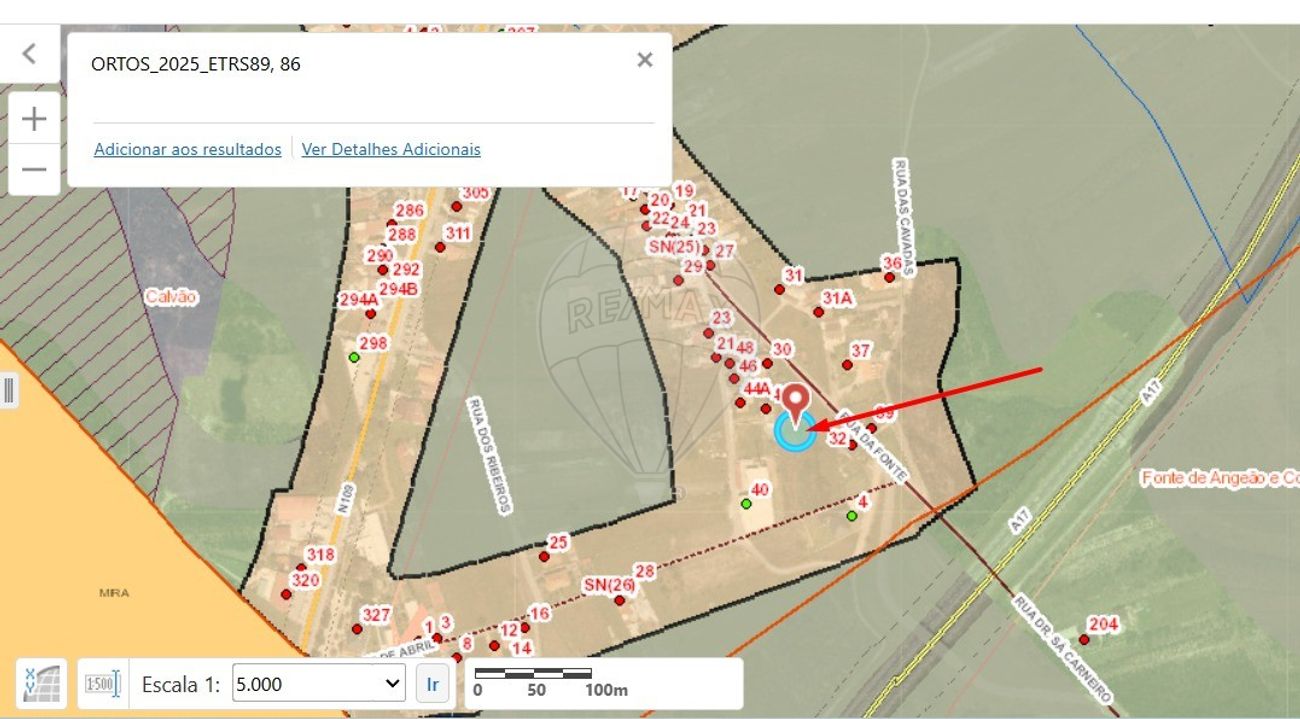1300x719 pixels.
Task: Zoom out using the minus button
Action: [x=34, y=169]
